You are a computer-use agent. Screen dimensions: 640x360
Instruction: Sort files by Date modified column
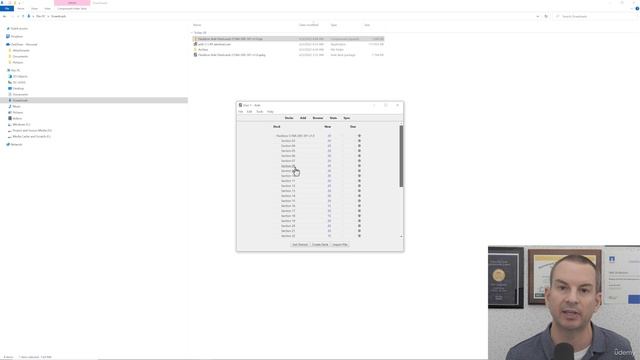tap(309, 25)
